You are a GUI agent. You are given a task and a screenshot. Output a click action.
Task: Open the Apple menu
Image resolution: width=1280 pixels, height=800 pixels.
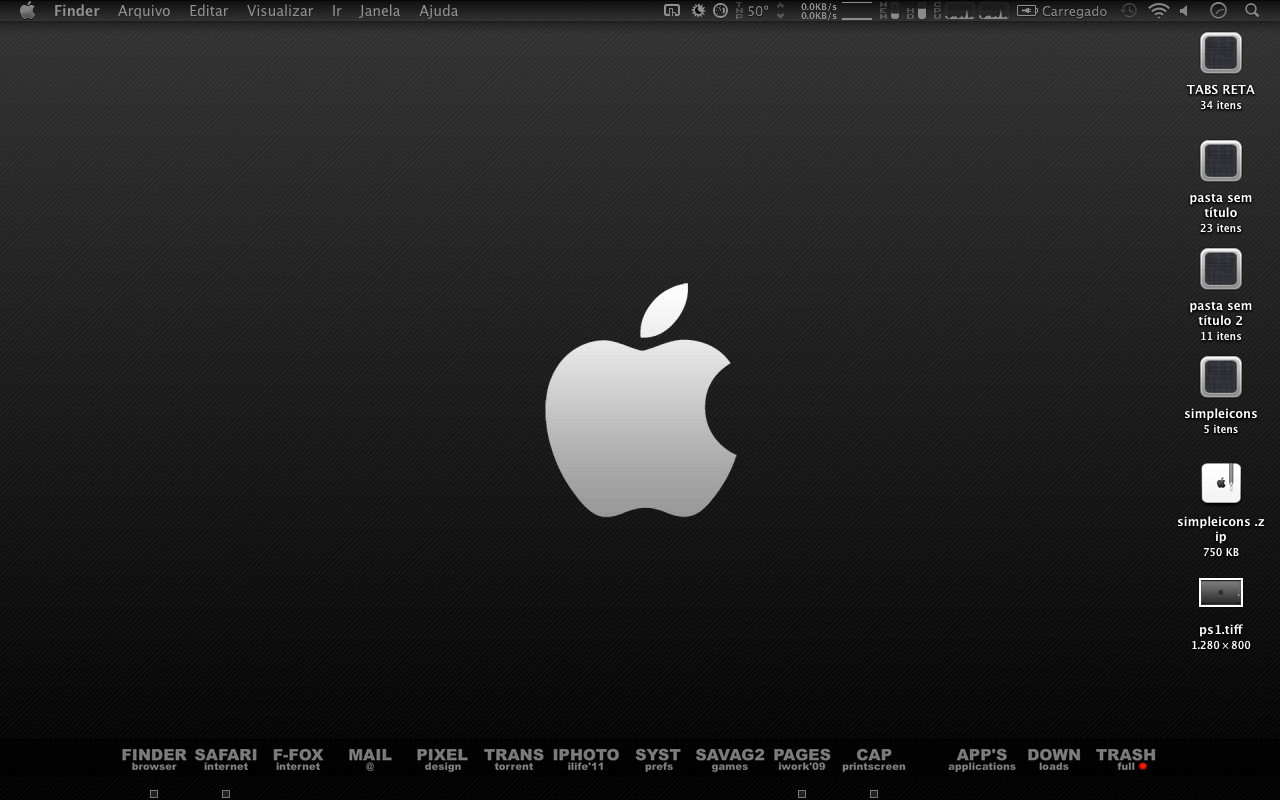(x=27, y=11)
